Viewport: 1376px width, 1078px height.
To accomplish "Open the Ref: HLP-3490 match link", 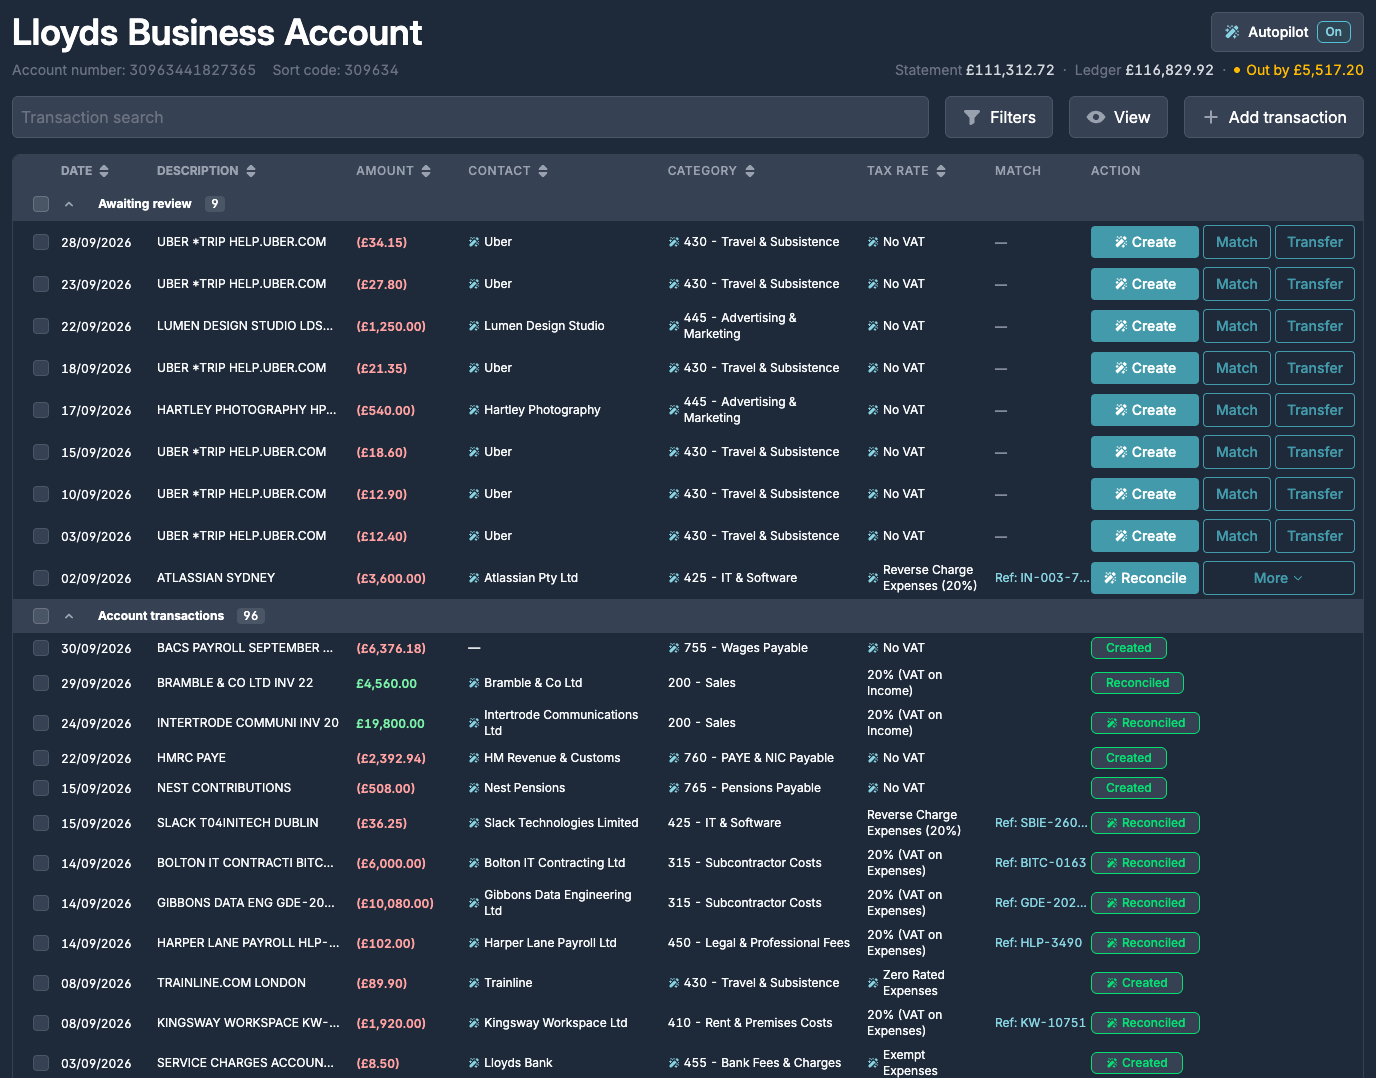I will (1038, 943).
